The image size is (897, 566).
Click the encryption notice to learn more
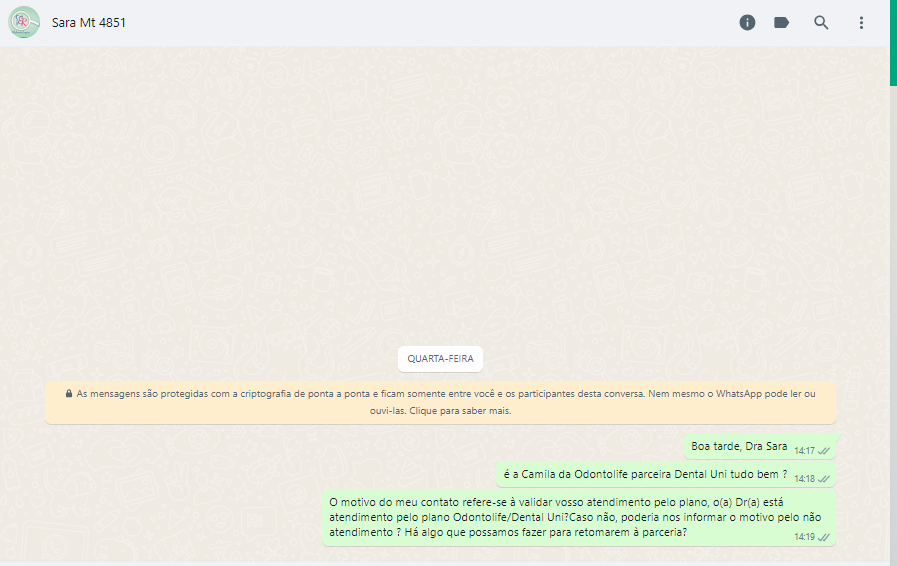440,402
